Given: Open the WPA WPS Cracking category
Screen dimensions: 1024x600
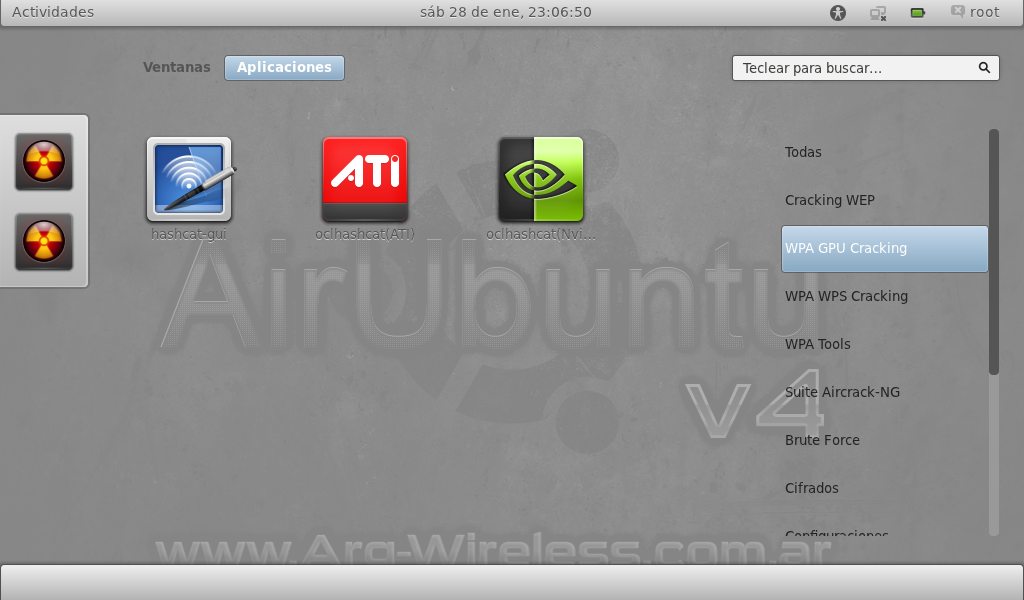Looking at the screenshot, I should (846, 296).
